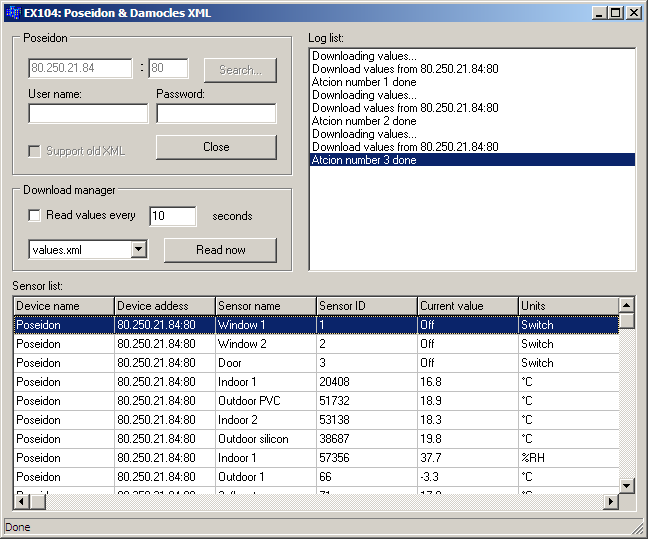Click the seconds interval field showing 10
The height and width of the screenshot is (539, 648).
(x=173, y=216)
